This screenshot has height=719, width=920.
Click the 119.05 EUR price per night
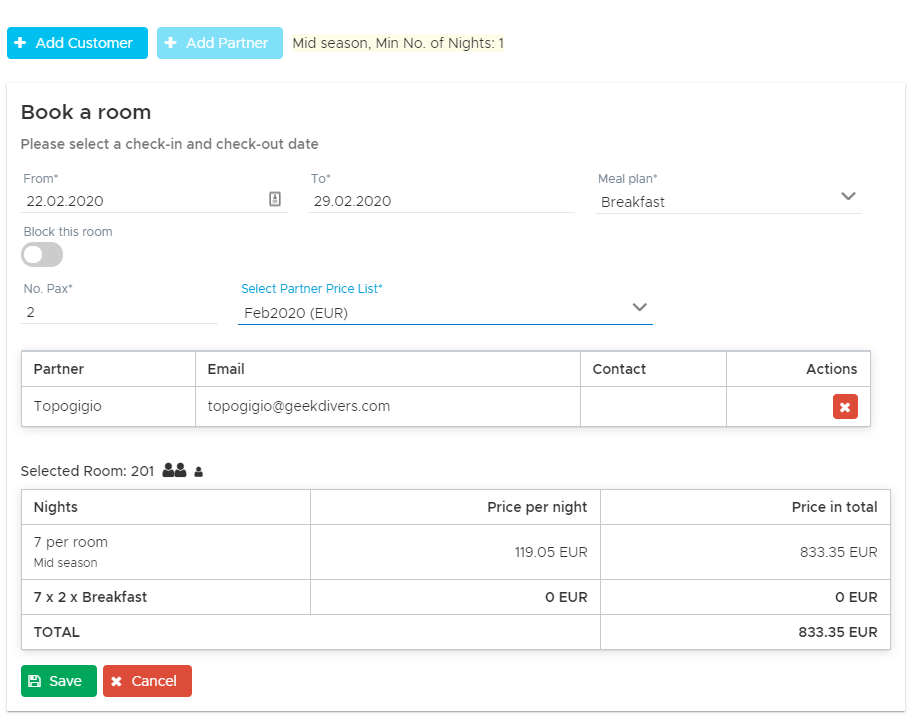point(551,552)
